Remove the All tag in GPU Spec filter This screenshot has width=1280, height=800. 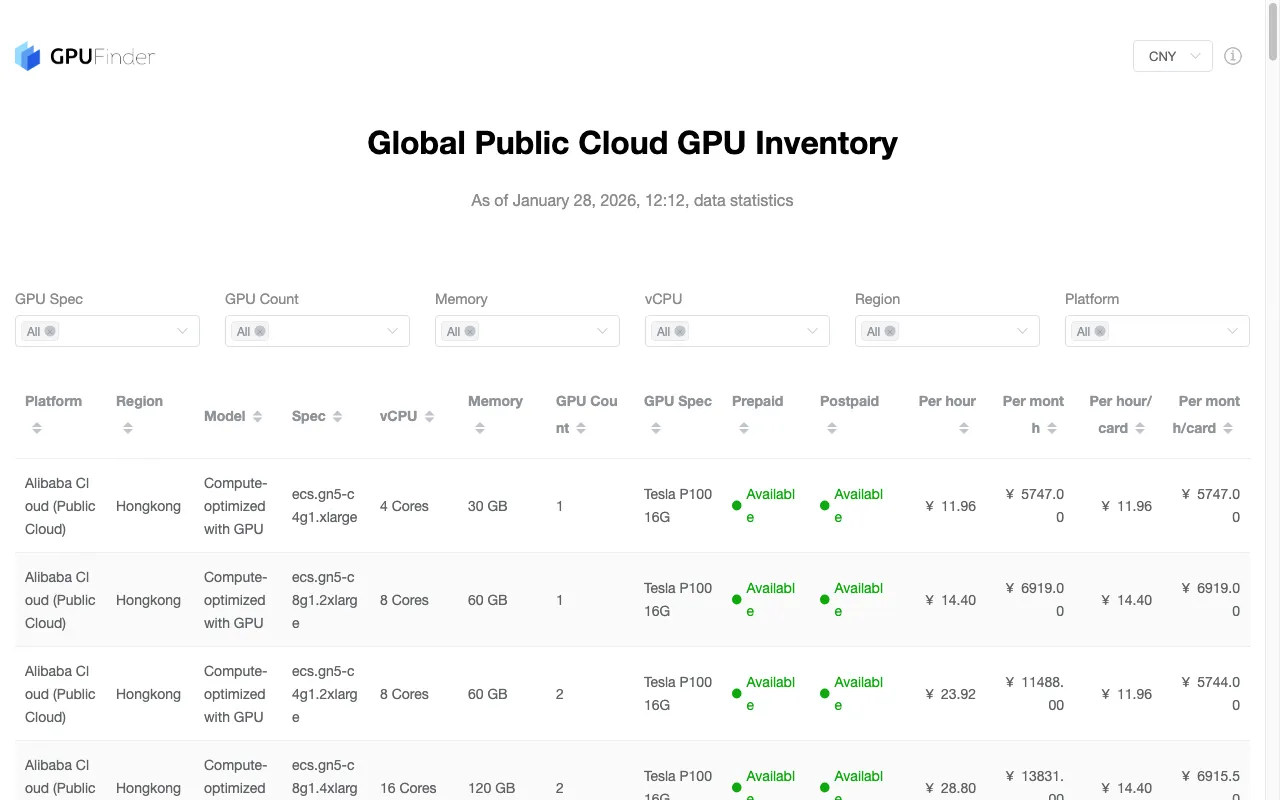[50, 331]
